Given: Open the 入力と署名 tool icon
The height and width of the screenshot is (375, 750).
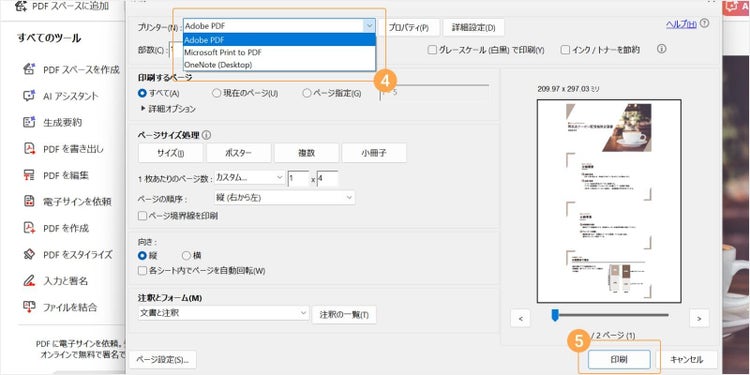Looking at the screenshot, I should pos(29,280).
